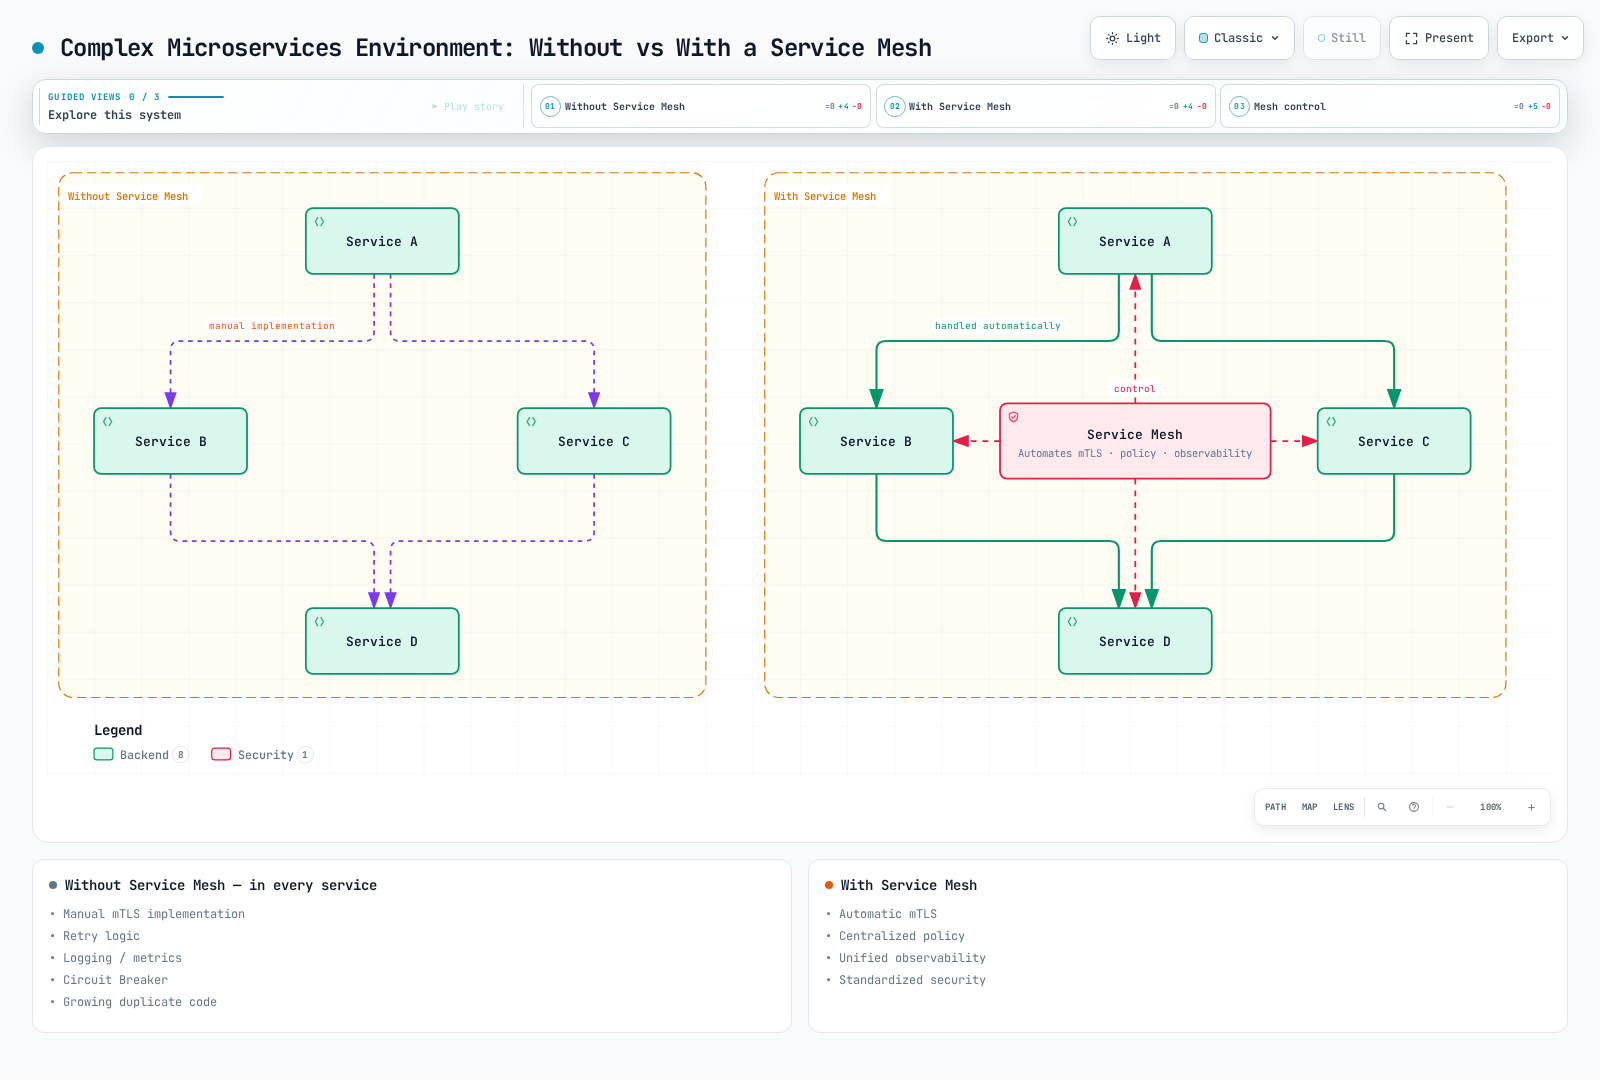Viewport: 1600px width, 1080px height.
Task: Click code icon on left-group Service A
Action: [x=319, y=222]
